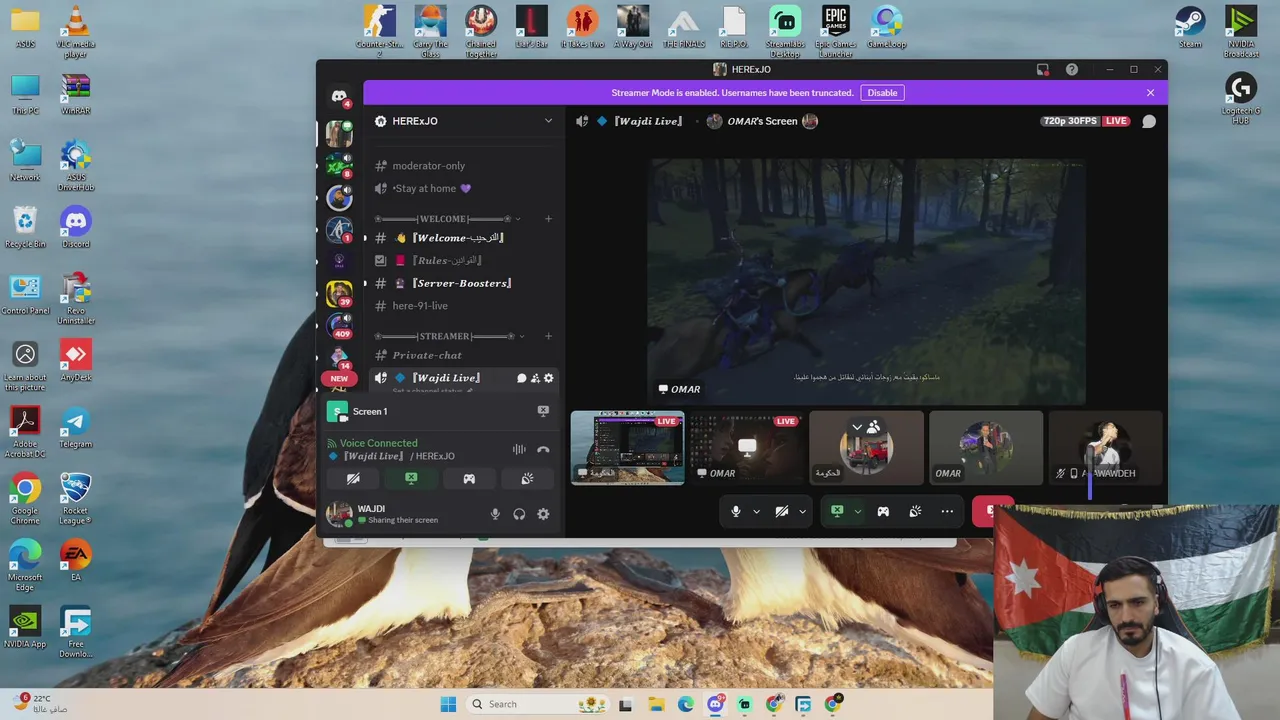The image size is (1280, 720).
Task: Disconnect from voice with hang-up icon
Action: tap(543, 450)
